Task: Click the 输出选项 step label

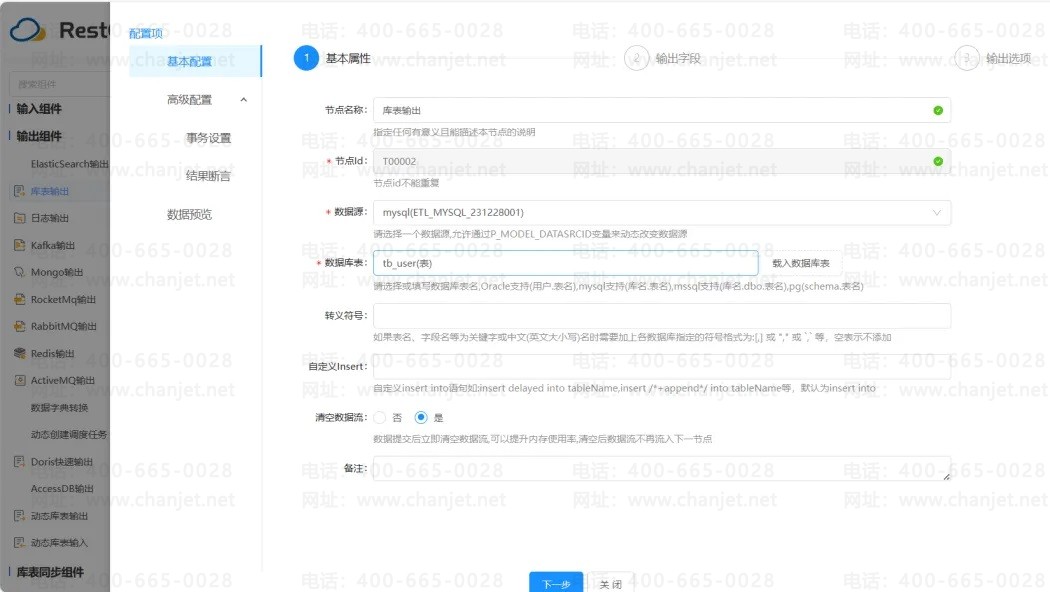Action: 1008,58
